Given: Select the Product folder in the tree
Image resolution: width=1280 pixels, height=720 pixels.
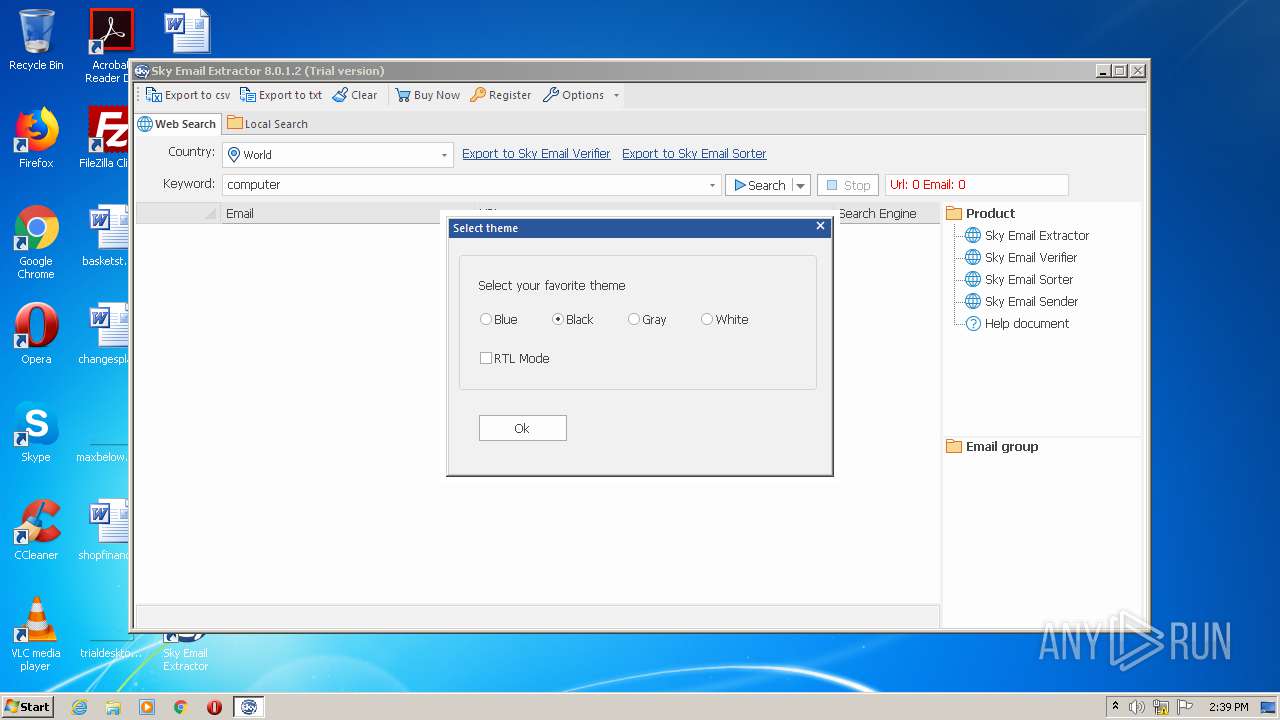Looking at the screenshot, I should [x=980, y=213].
